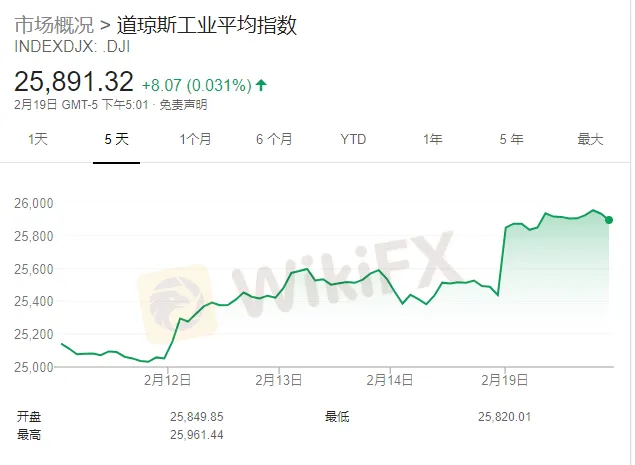Image resolution: width=635 pixels, height=465 pixels.
Task: Open the YTD chart tab
Action: click(353, 140)
